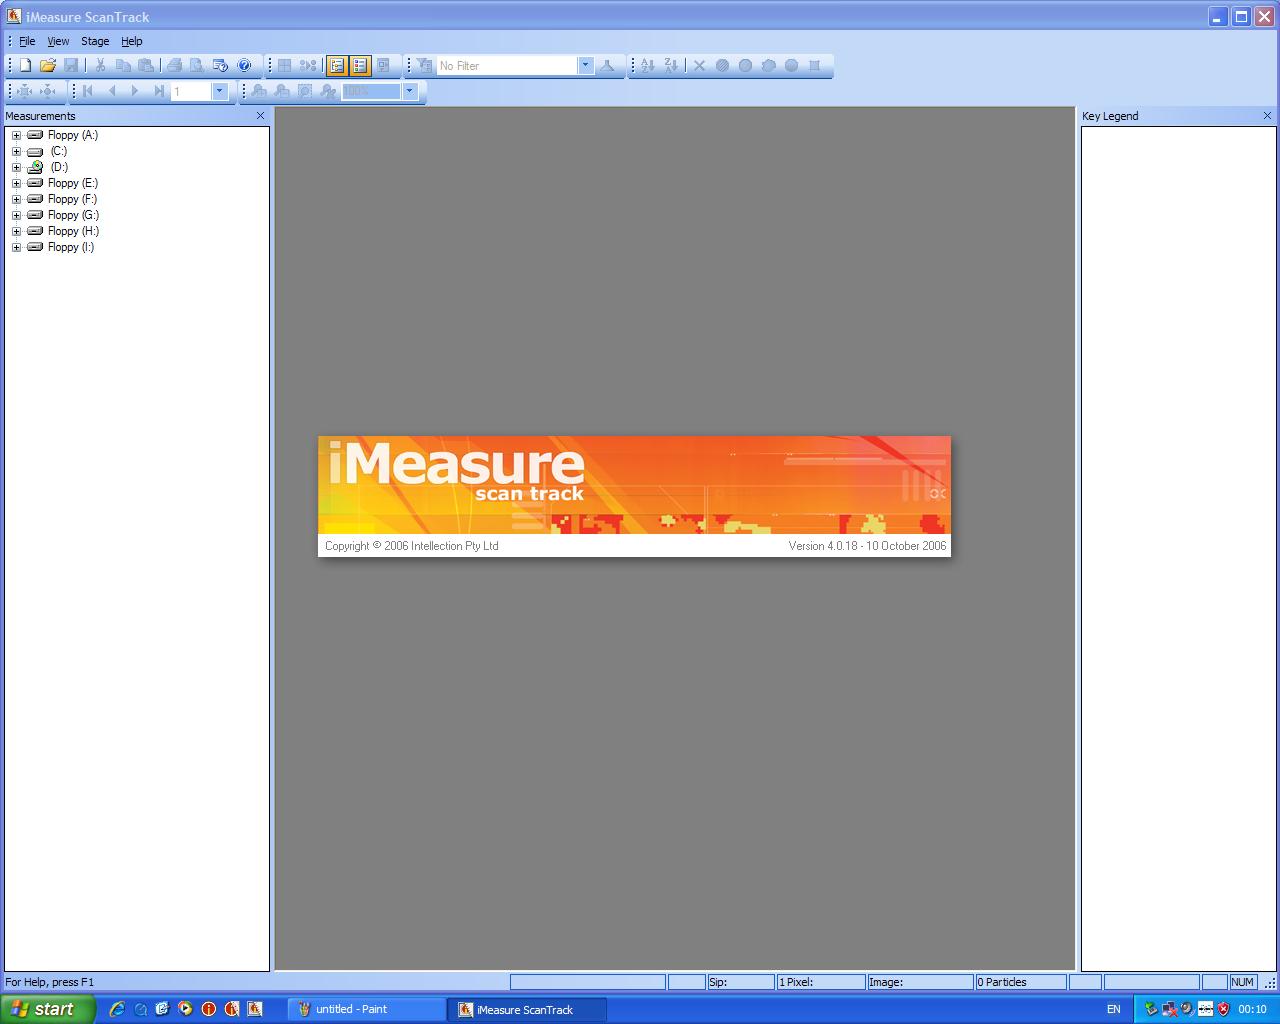Click the Open folder toolbar icon
Image resolution: width=1280 pixels, height=1024 pixels.
click(x=48, y=66)
